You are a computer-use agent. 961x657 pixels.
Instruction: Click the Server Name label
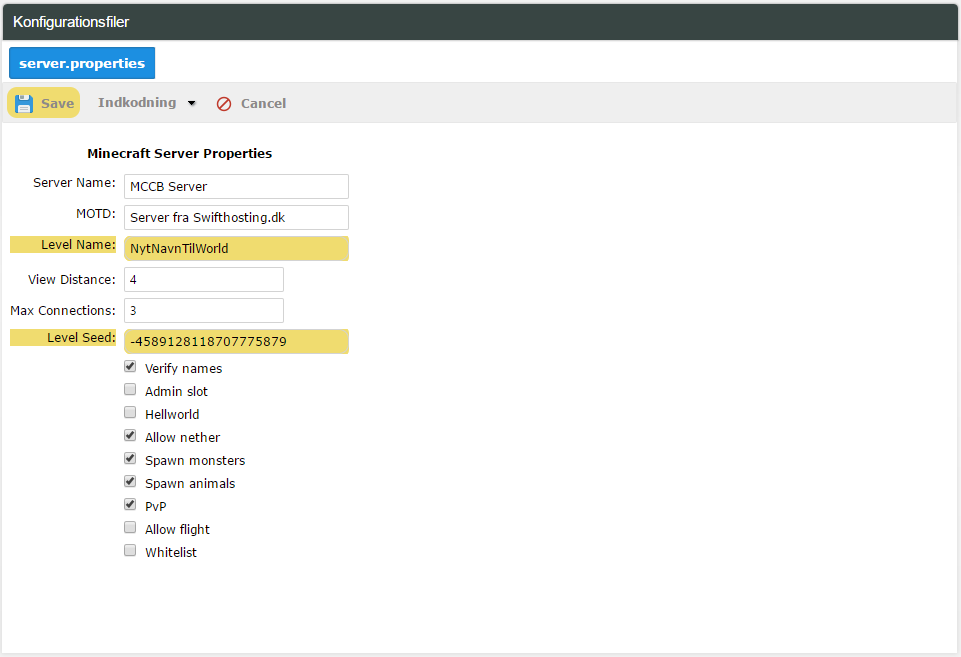point(74,183)
